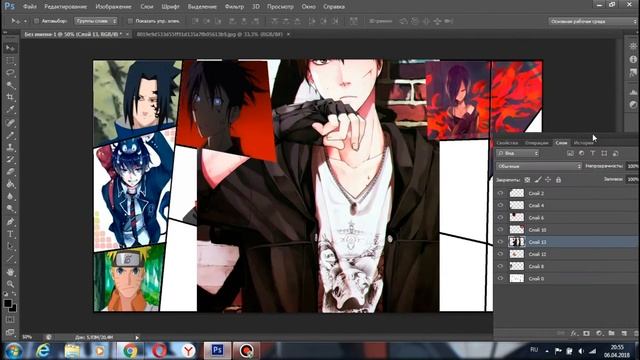This screenshot has width=640, height=360.
Task: Select the Healing Brush tool
Action: coord(10,123)
